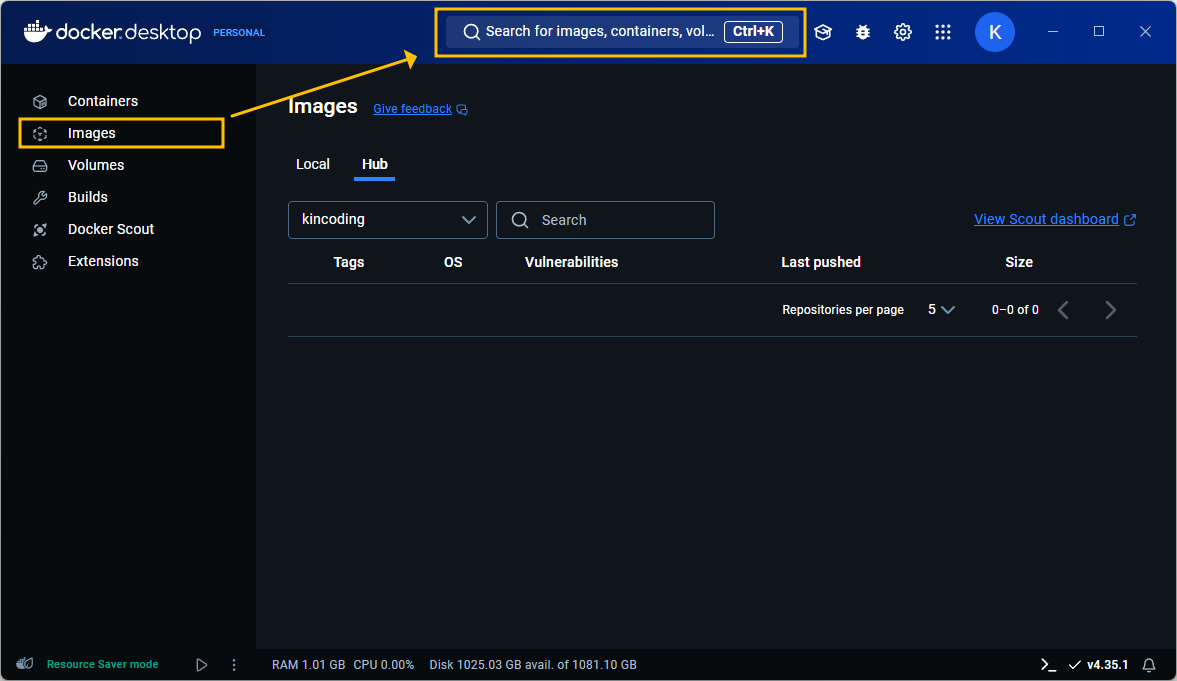Viewport: 1177px width, 681px height.
Task: Open the notifications bell icon
Action: point(1148,664)
